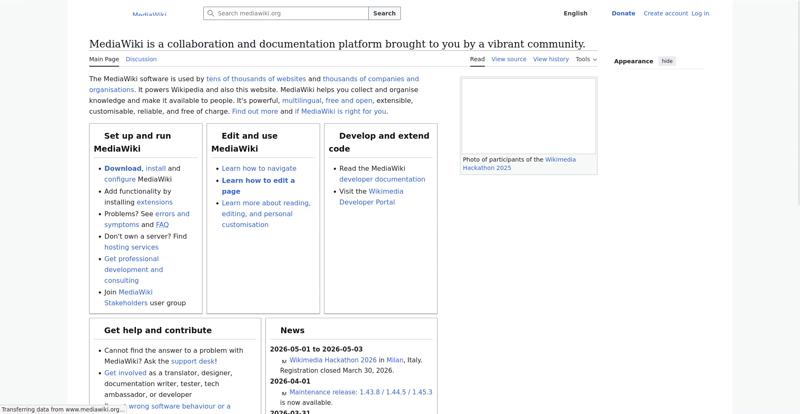
Task: Open the English language selector
Action: [x=575, y=14]
